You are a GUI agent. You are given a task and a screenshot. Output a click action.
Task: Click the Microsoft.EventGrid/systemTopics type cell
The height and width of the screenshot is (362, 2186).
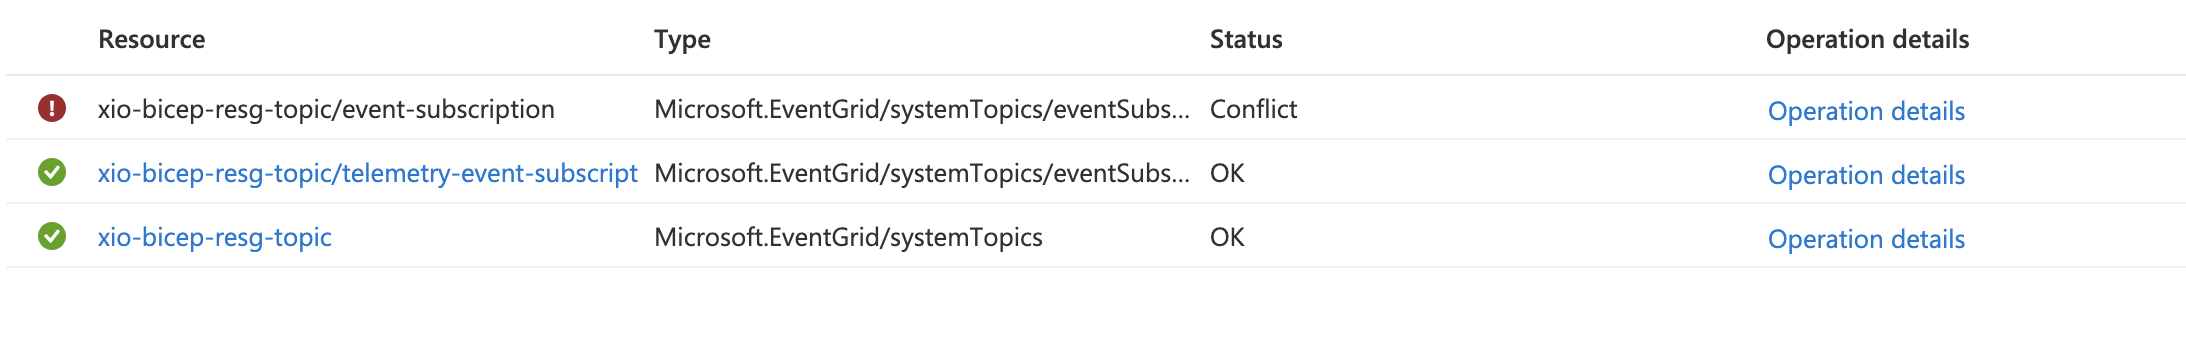(x=848, y=237)
